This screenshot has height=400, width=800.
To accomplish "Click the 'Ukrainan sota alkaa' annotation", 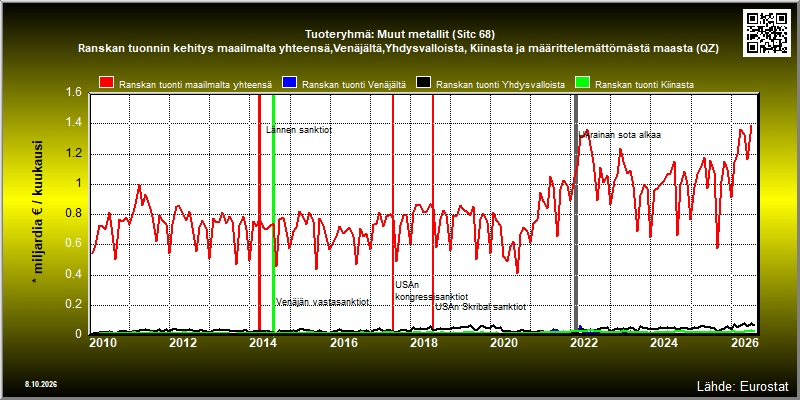I will 619,135.
